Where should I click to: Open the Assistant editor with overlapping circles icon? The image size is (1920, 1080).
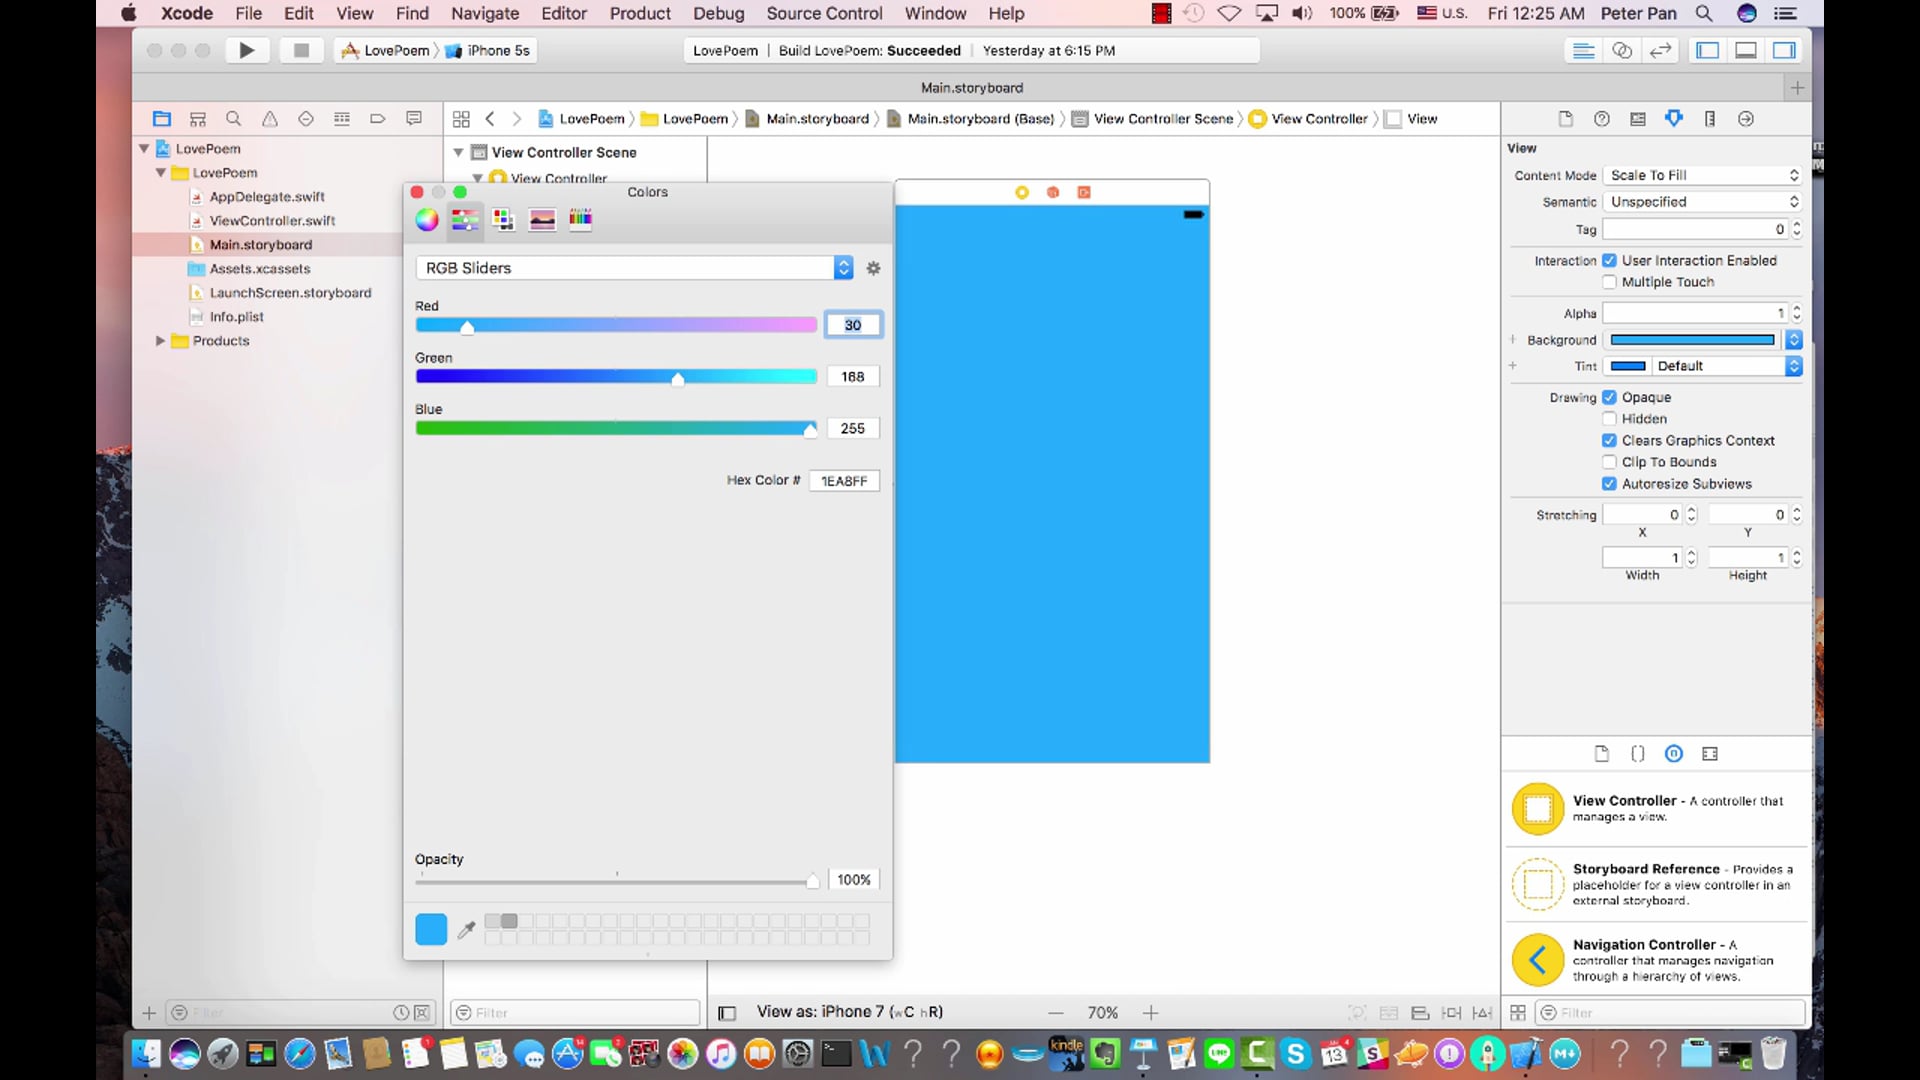(x=1622, y=50)
